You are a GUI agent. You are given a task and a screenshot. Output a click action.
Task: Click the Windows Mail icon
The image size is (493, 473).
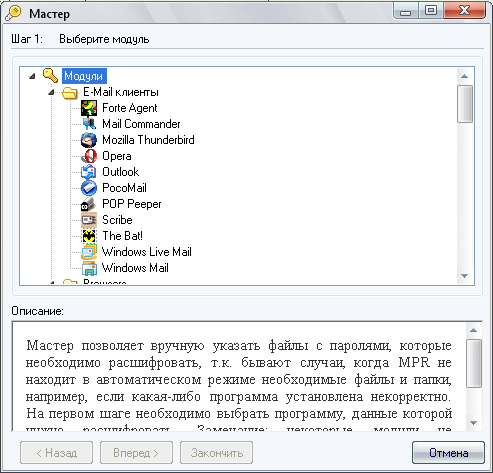[89, 268]
